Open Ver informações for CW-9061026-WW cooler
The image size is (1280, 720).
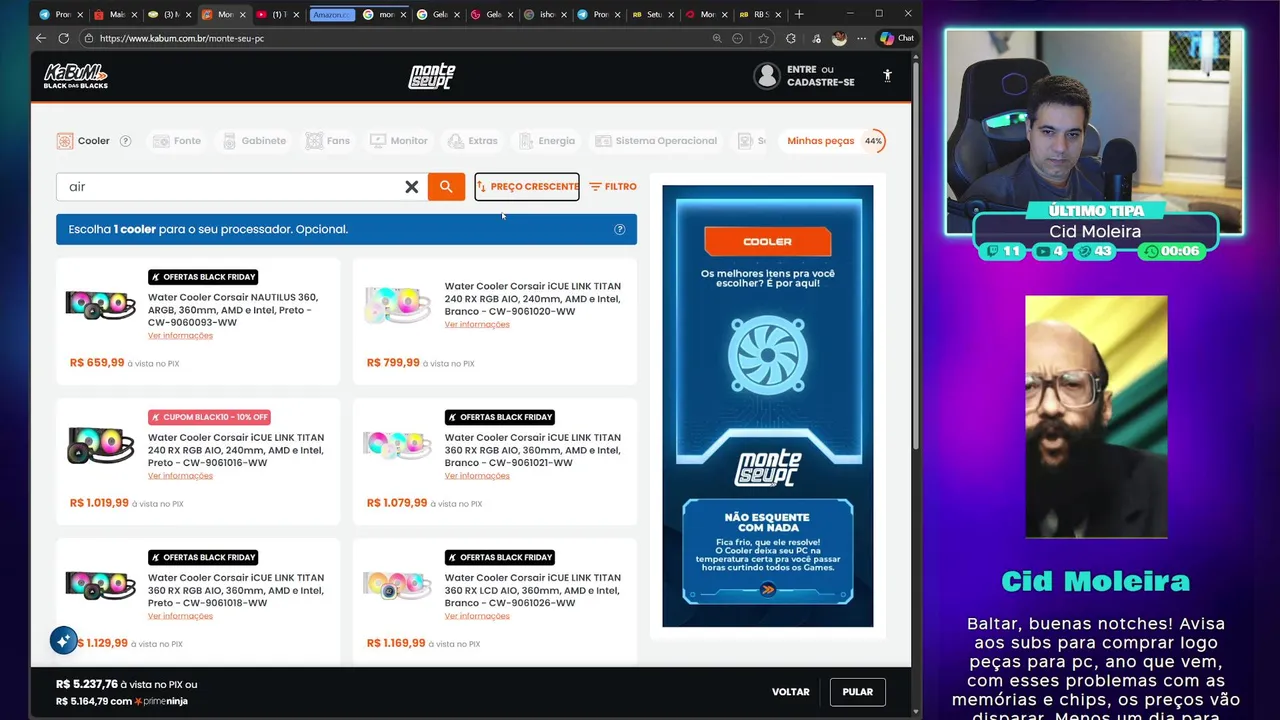tap(477, 616)
